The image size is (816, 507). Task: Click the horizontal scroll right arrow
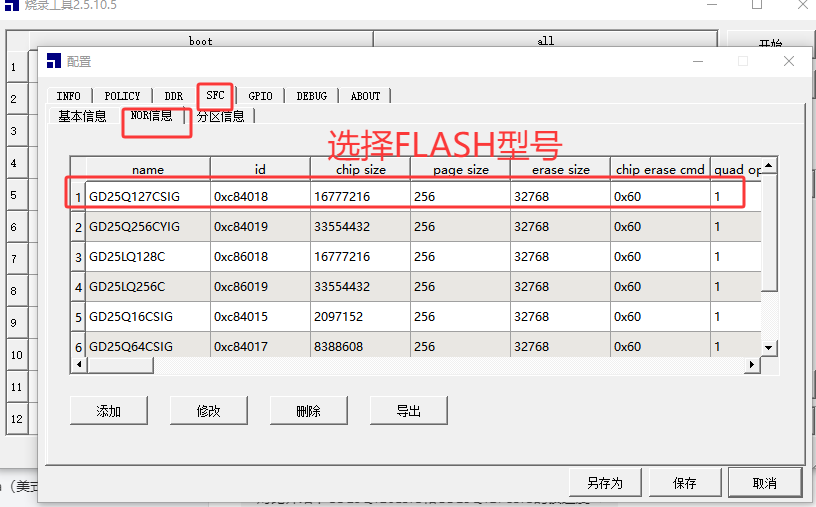[x=751, y=365]
